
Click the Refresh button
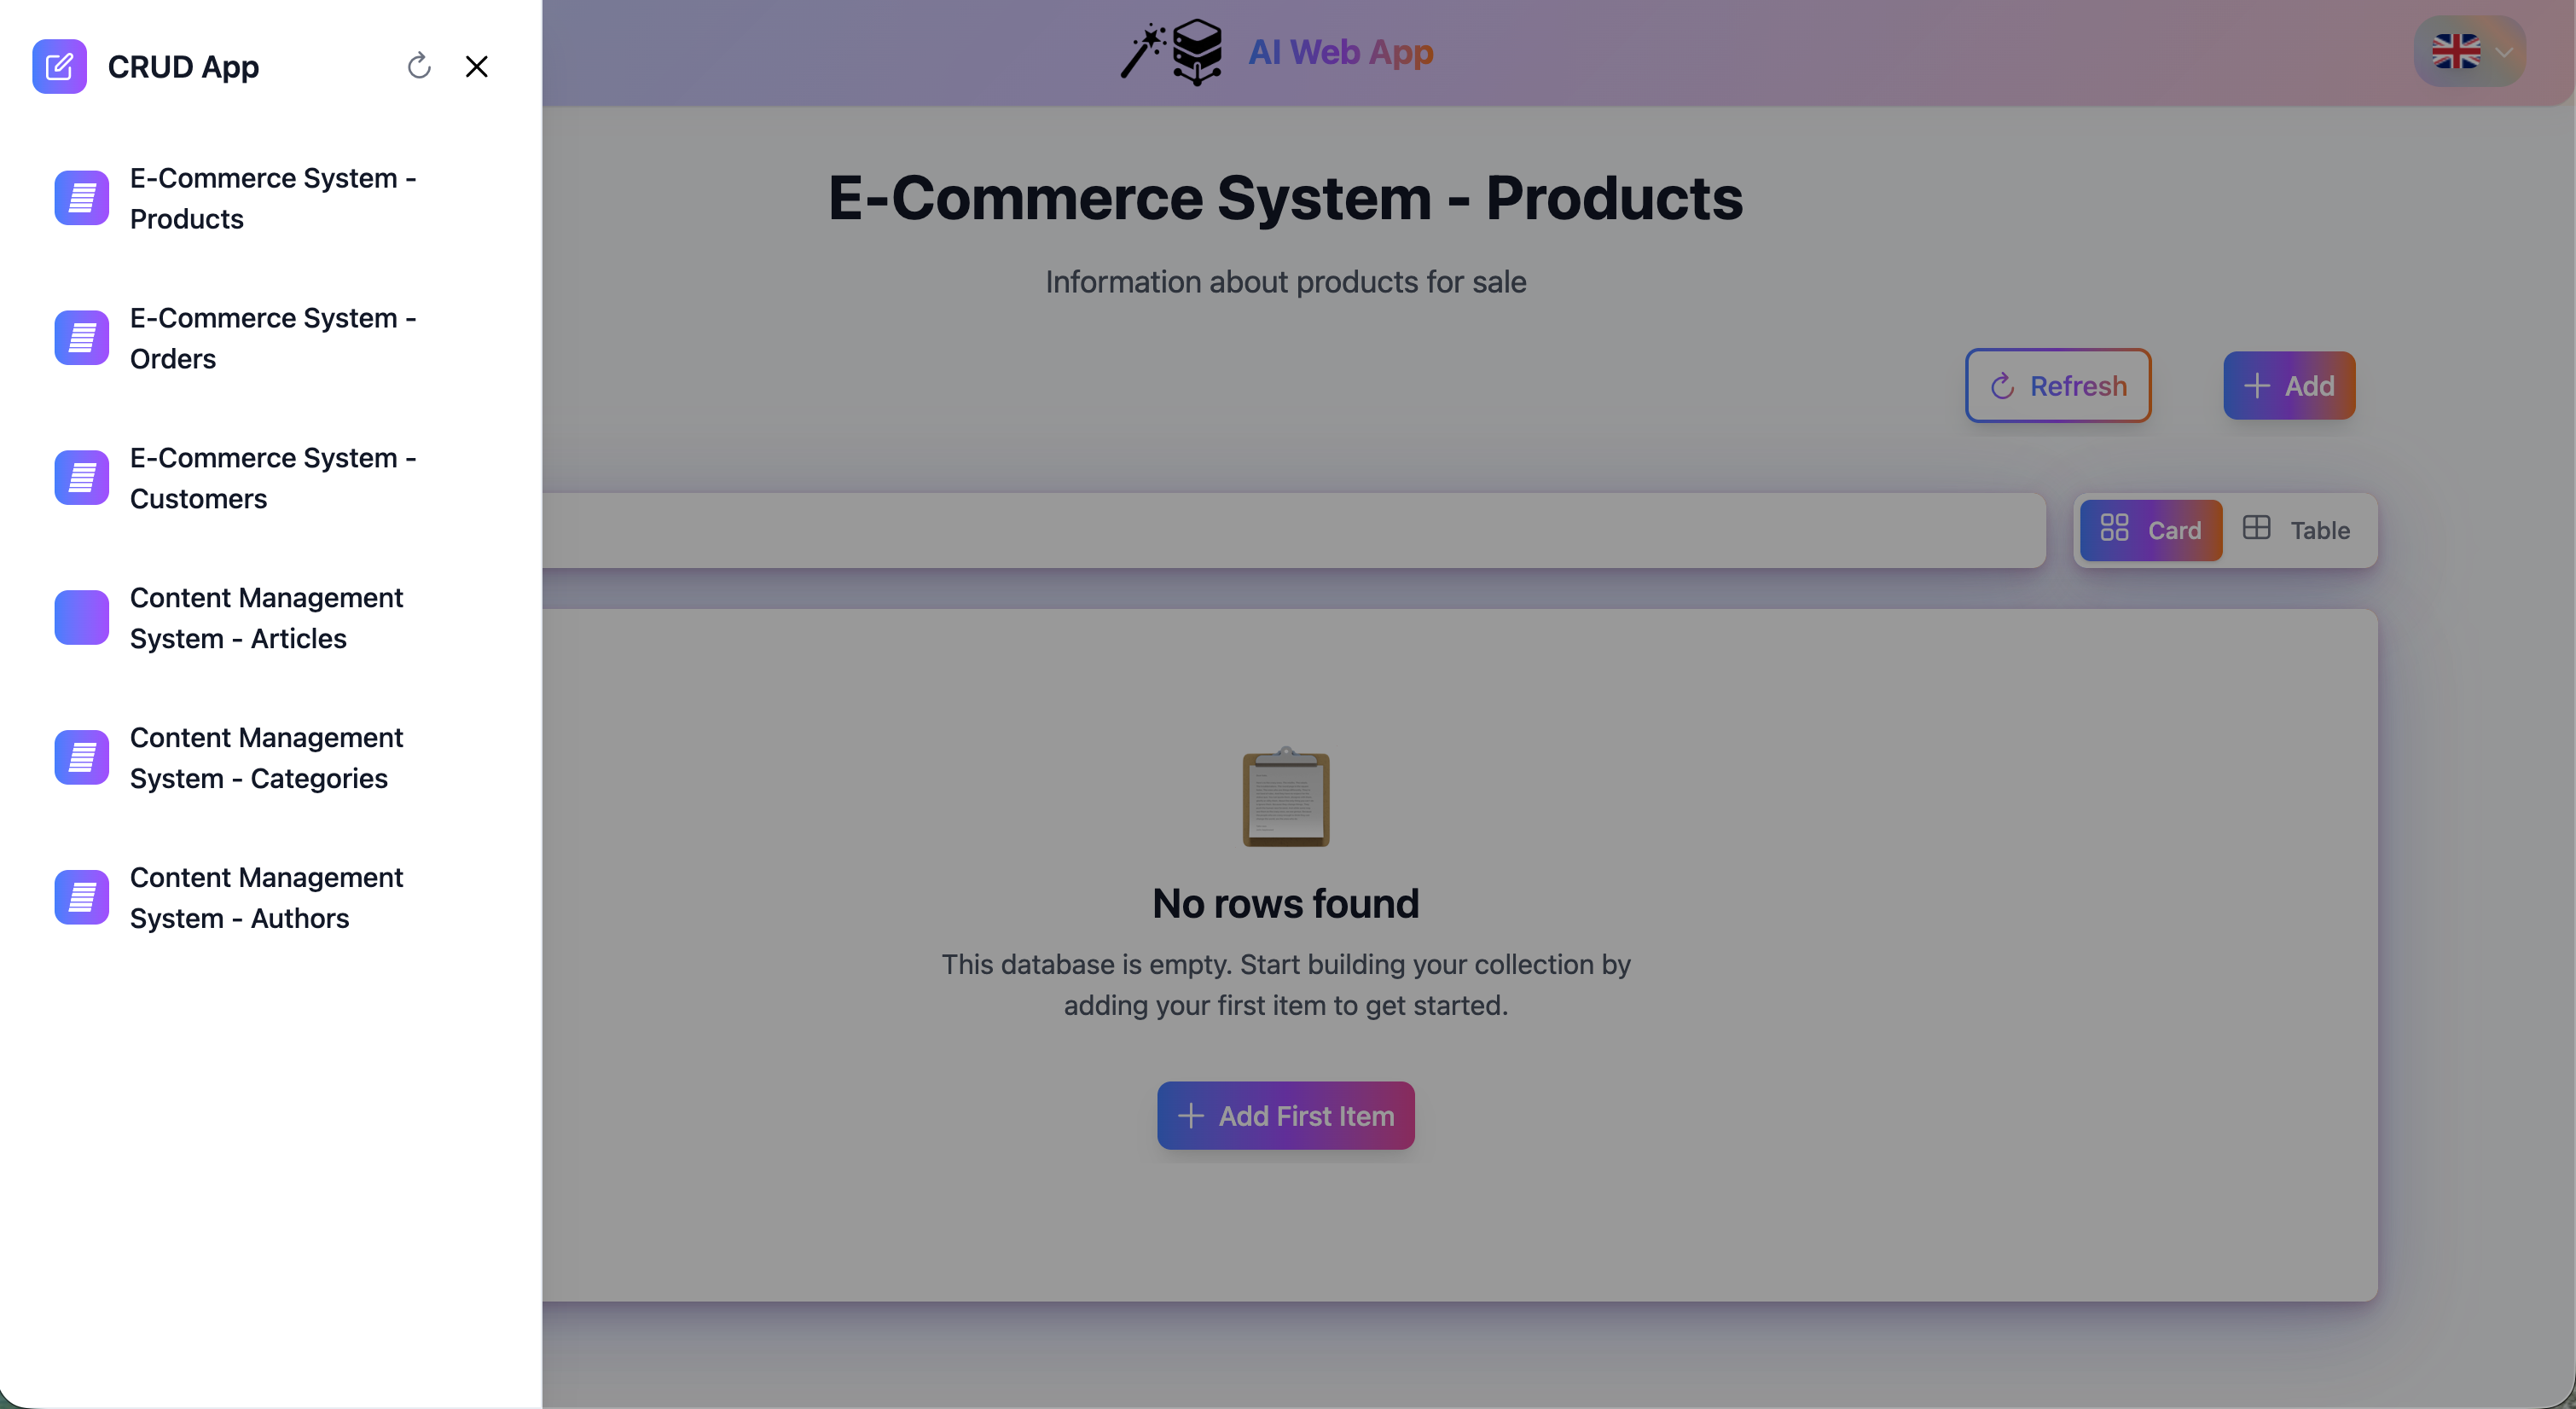pyautogui.click(x=2058, y=385)
